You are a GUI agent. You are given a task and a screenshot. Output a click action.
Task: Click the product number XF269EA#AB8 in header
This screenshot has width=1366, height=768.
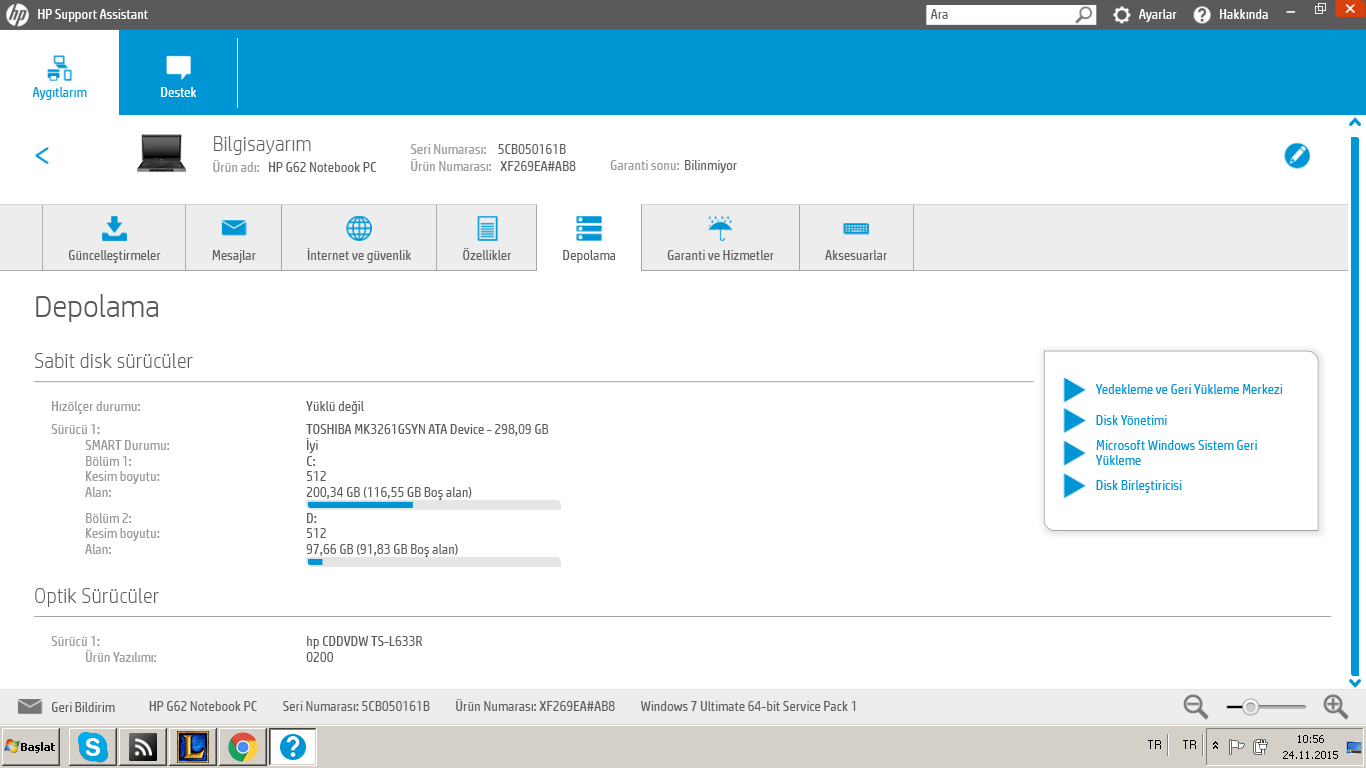(538, 166)
